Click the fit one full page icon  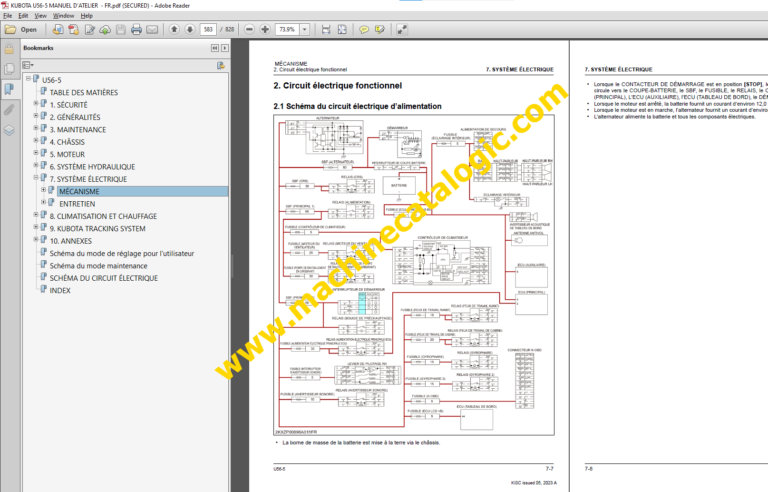pos(342,29)
